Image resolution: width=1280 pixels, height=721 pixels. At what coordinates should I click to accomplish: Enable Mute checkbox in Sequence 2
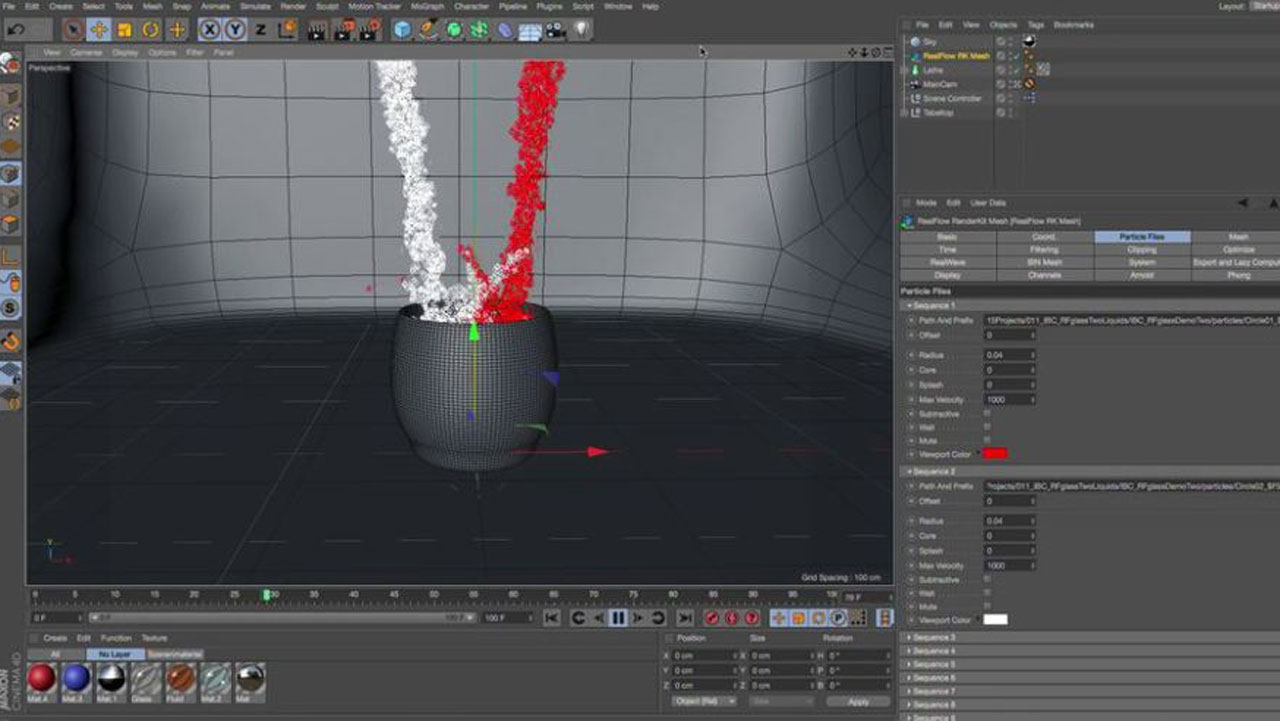(x=988, y=606)
